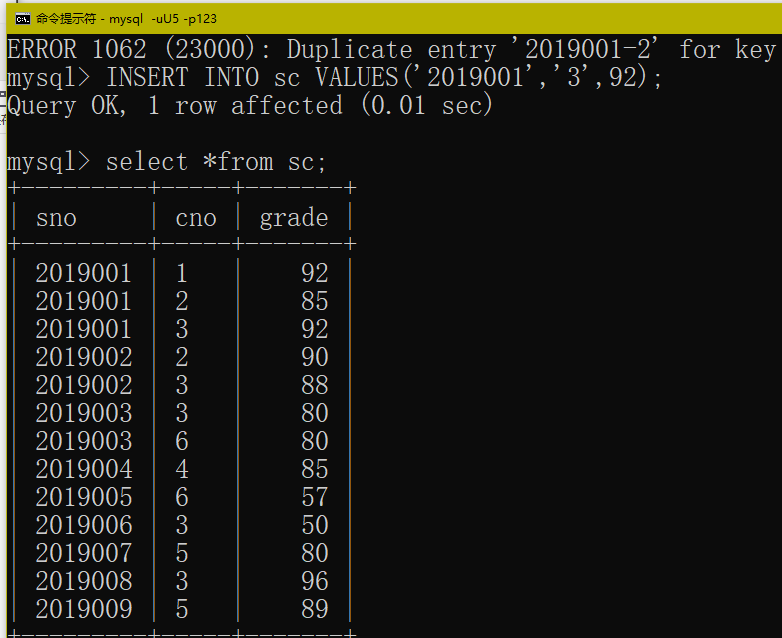Click cno value 4 in the 2019004 row
Viewport: 782px width, 638px height.
pos(182,469)
